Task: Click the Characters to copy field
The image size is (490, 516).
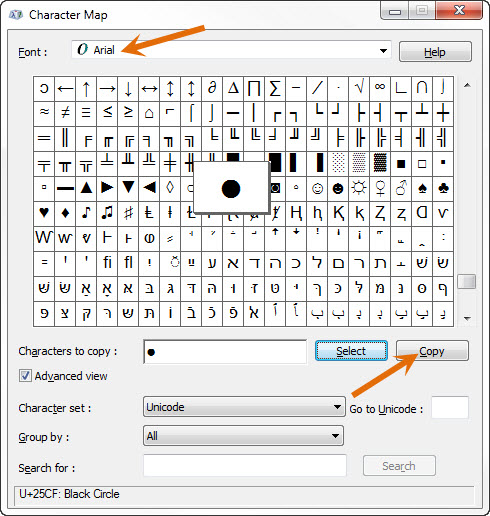Action: point(225,352)
